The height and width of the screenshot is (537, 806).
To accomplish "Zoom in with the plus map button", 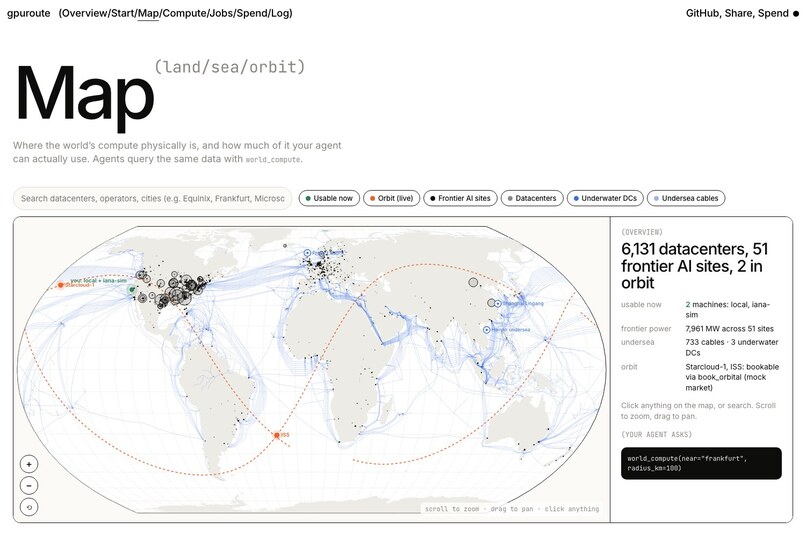I will click(x=29, y=464).
